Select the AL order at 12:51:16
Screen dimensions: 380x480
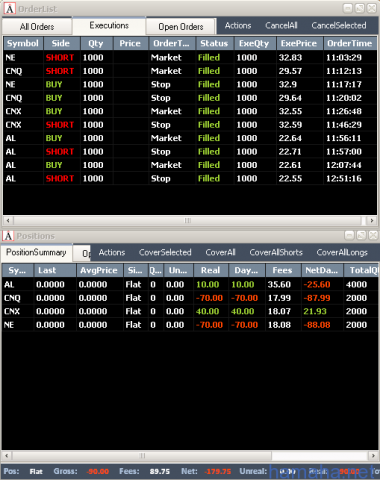click(x=190, y=178)
